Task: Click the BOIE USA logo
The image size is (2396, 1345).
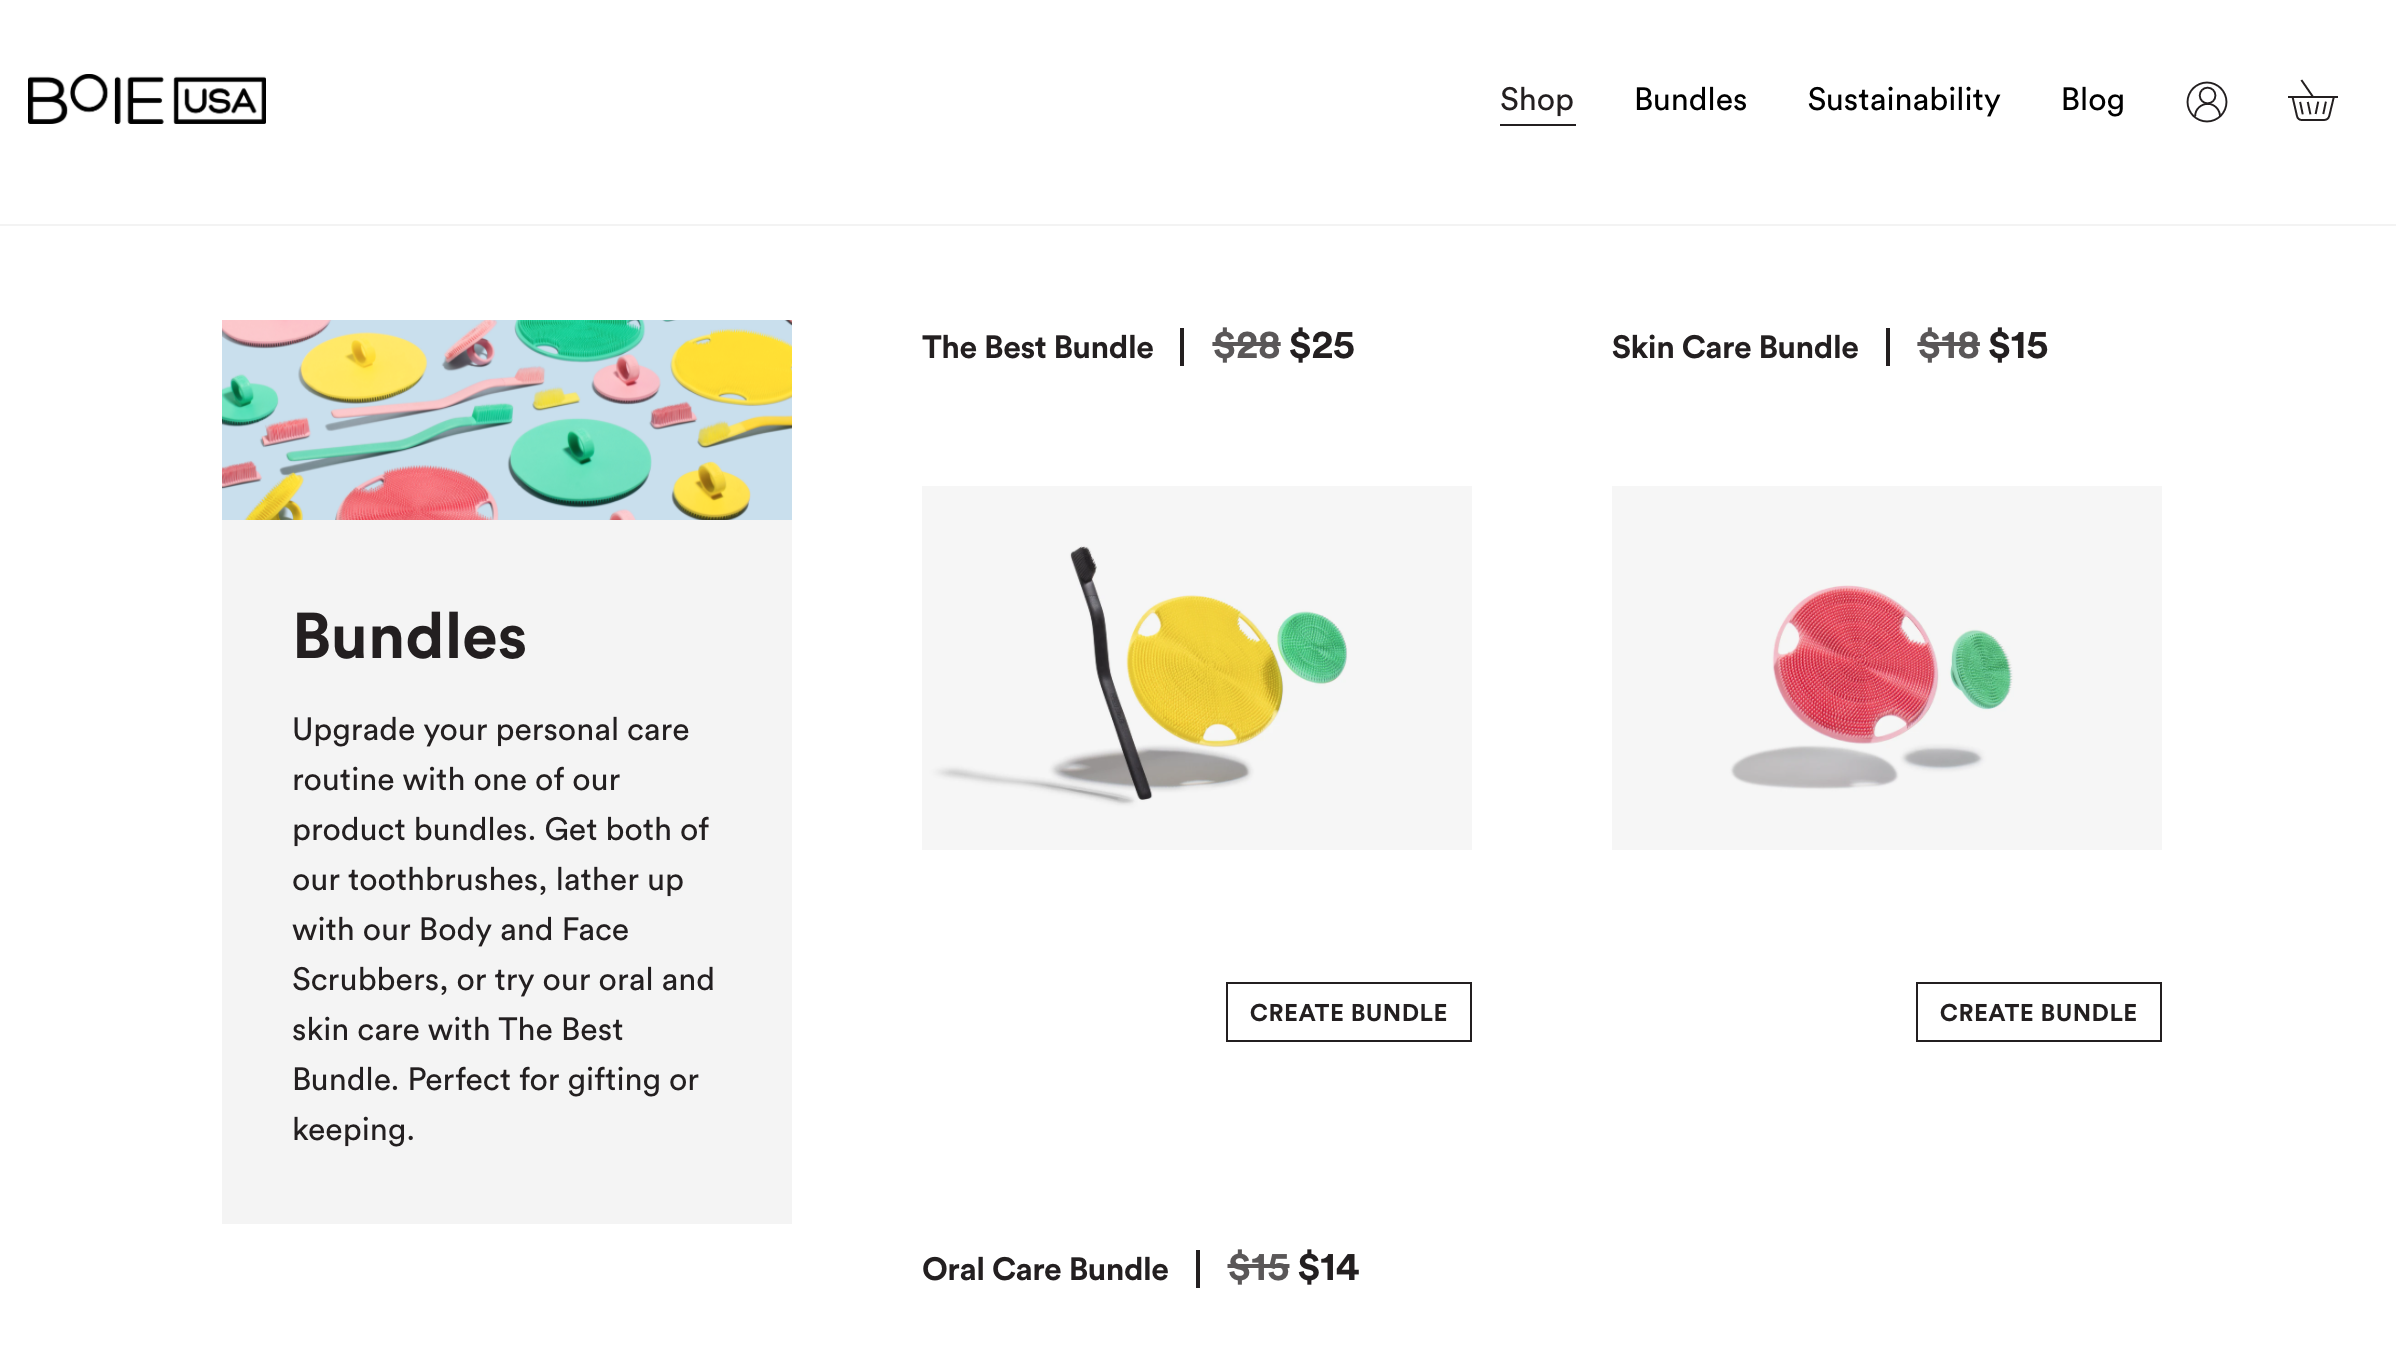Action: [x=146, y=100]
